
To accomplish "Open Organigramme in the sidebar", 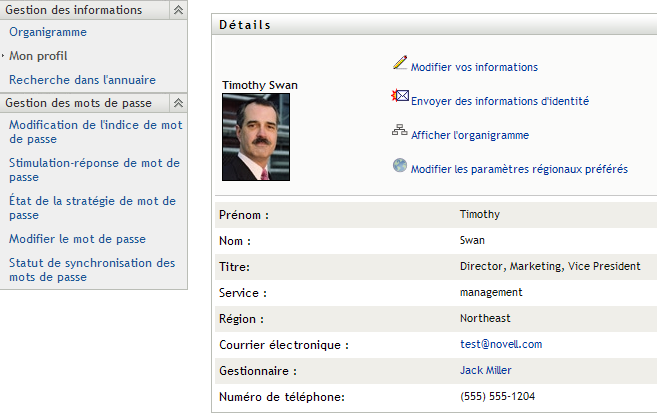I will tap(47, 32).
